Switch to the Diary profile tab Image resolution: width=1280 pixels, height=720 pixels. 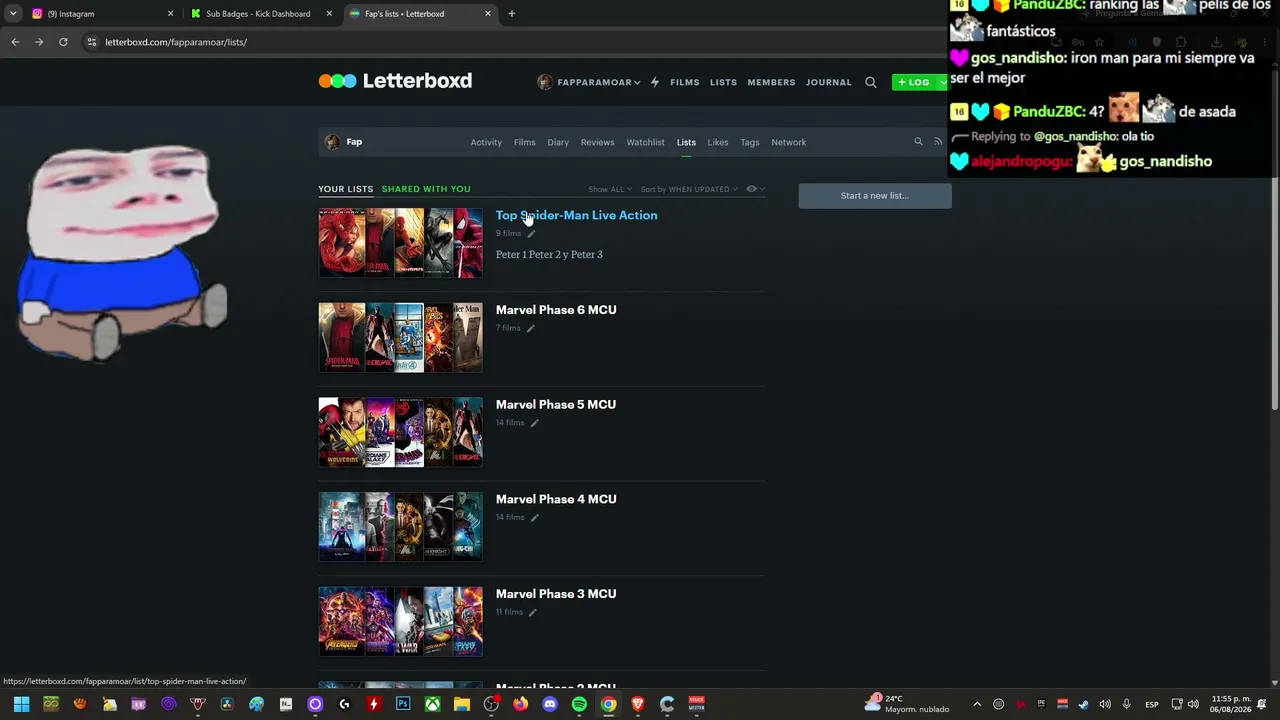pos(558,142)
